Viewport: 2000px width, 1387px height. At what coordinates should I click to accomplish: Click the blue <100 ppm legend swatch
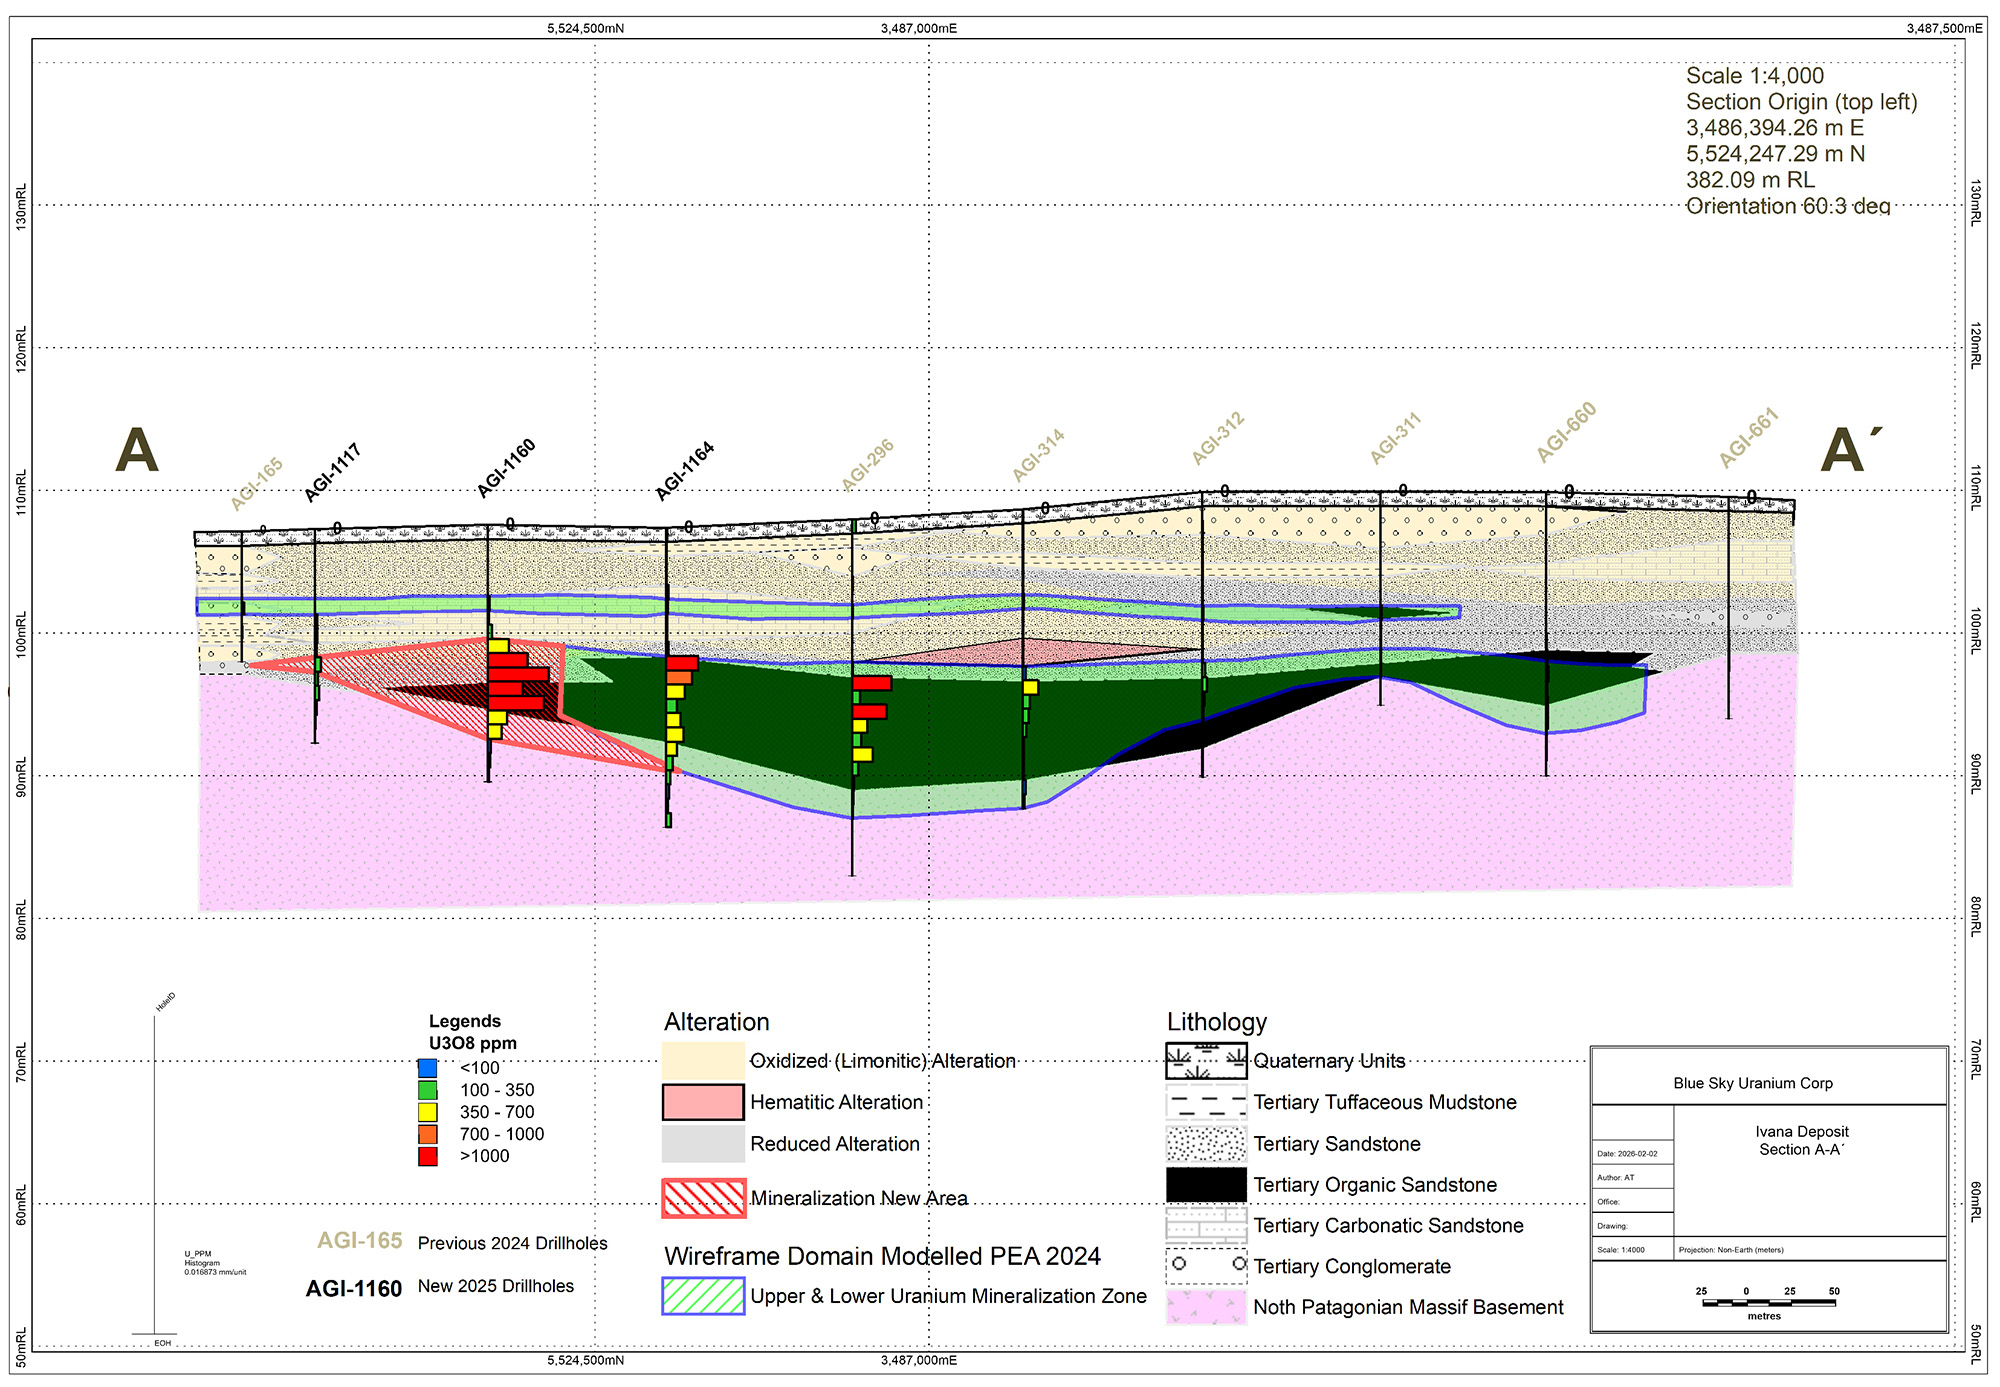[428, 1068]
